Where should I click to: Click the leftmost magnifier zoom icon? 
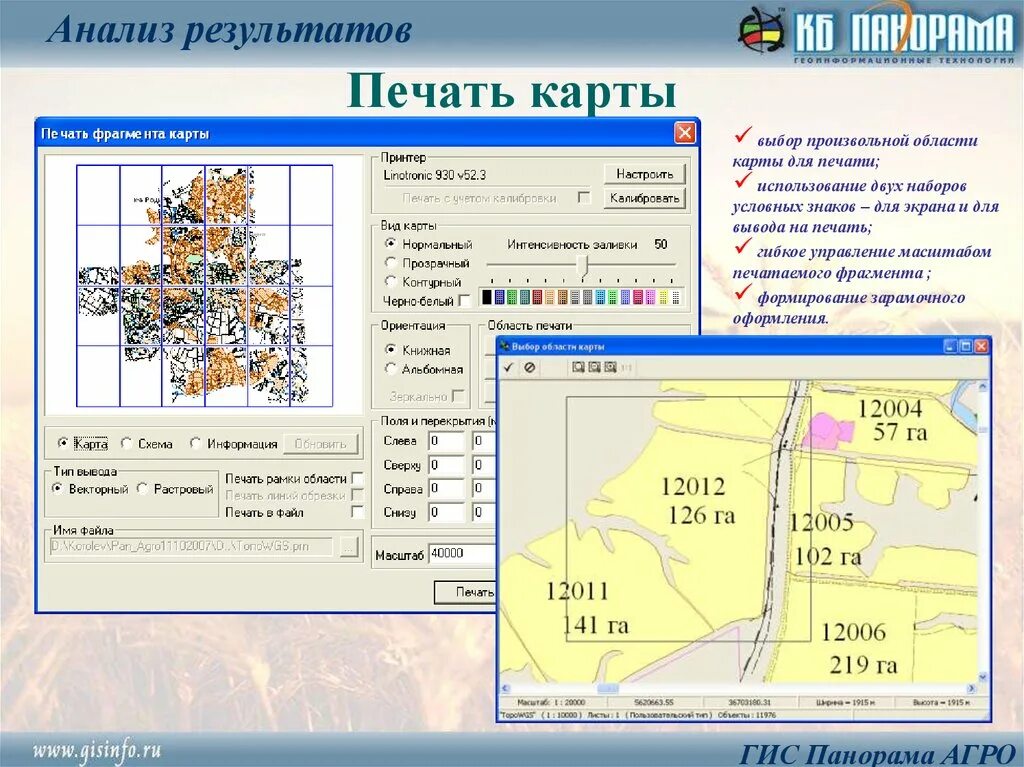(578, 368)
